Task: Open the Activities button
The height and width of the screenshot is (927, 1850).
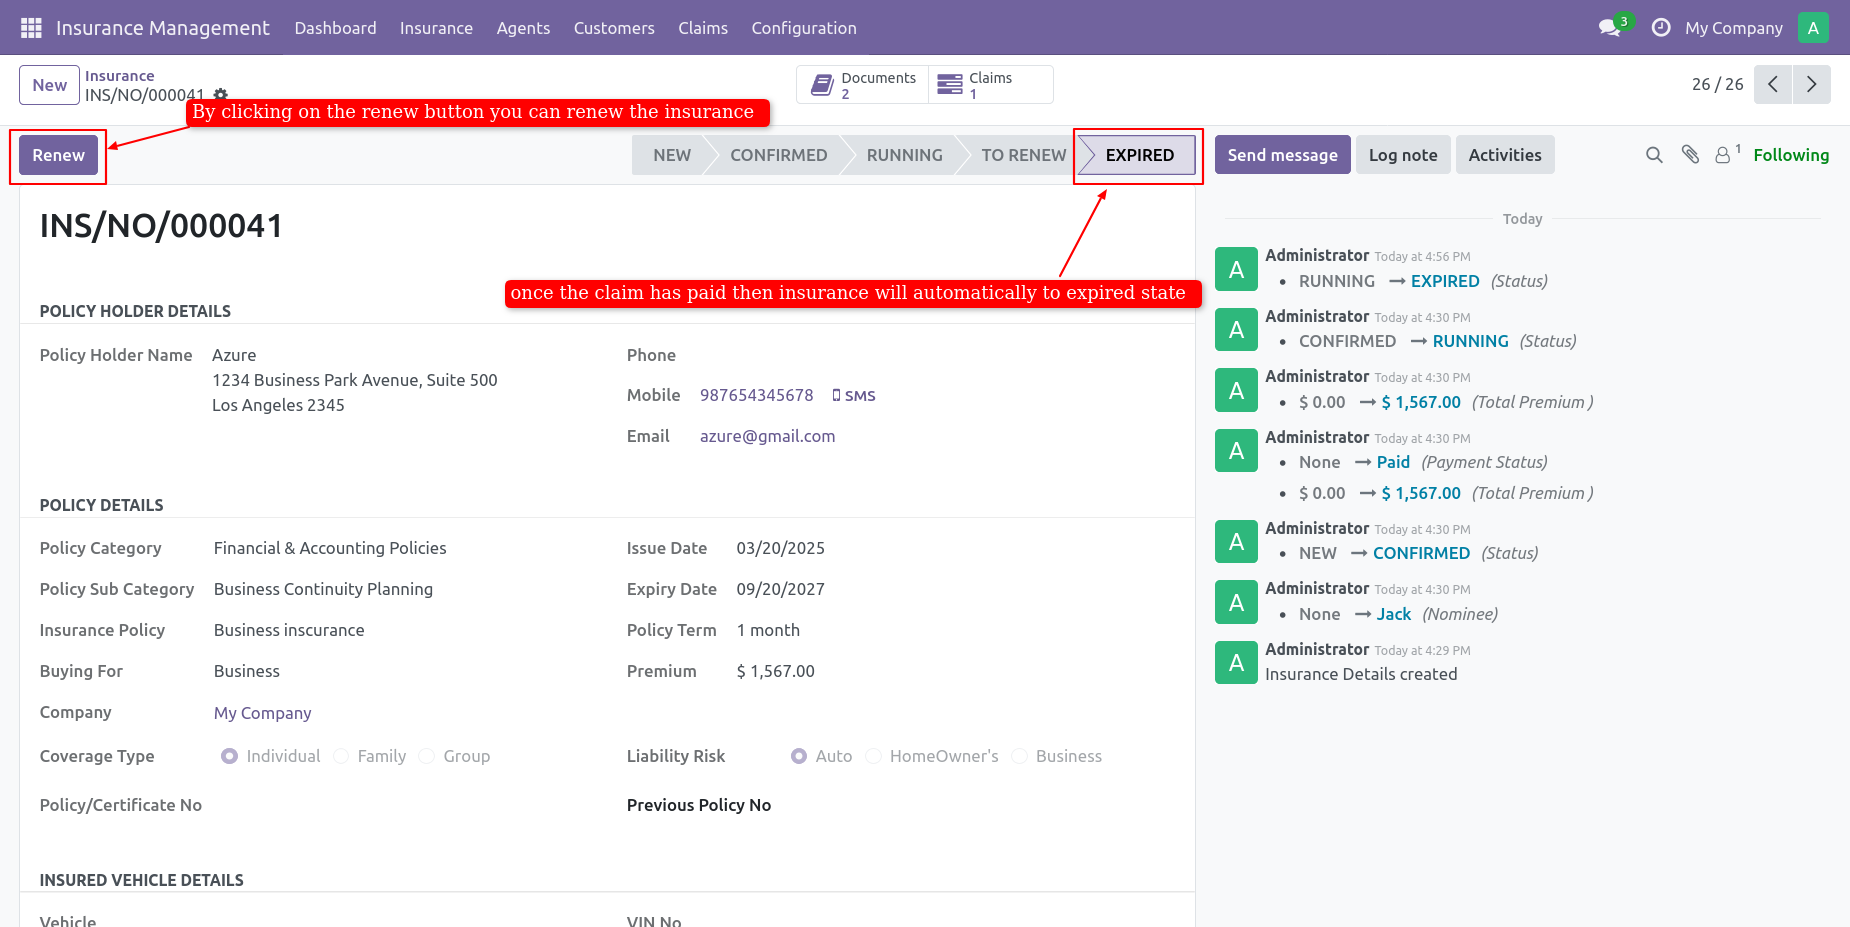Action: coord(1505,155)
